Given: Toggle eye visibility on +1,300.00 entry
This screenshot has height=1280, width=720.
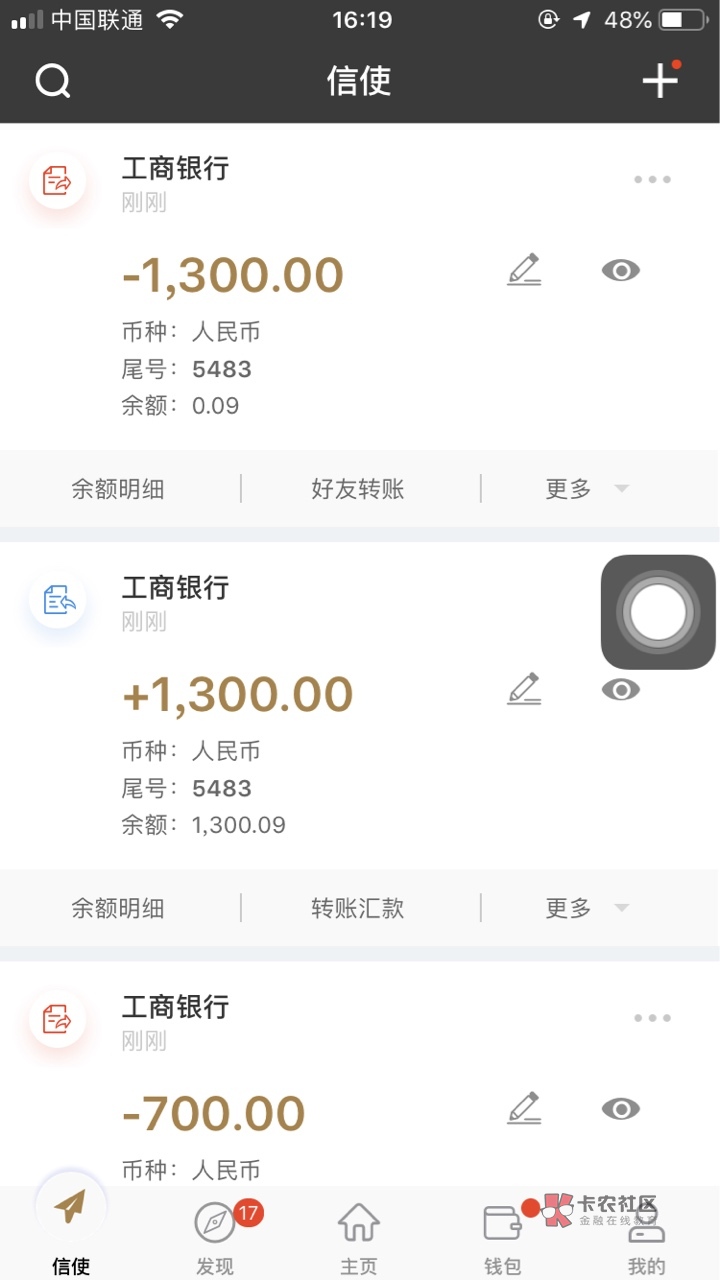Looking at the screenshot, I should pos(620,689).
